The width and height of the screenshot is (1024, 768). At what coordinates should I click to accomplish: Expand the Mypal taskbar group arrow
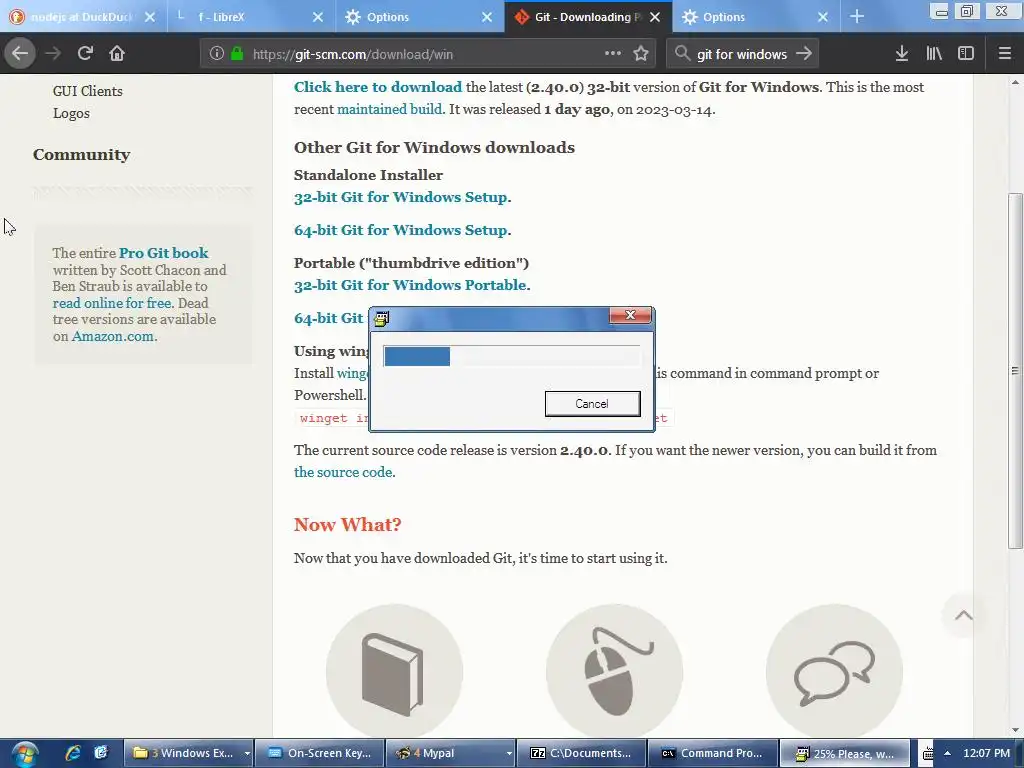pyautogui.click(x=509, y=753)
